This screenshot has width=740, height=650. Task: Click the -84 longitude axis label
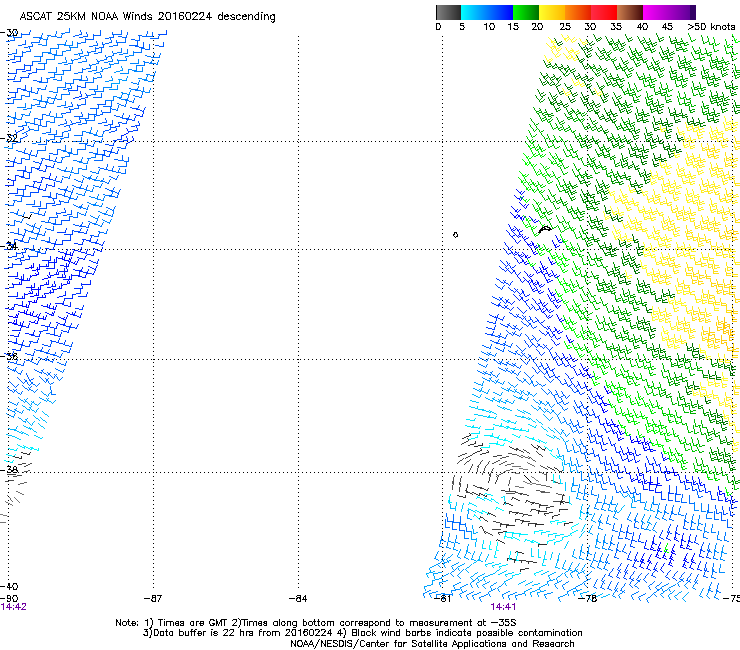tap(298, 599)
